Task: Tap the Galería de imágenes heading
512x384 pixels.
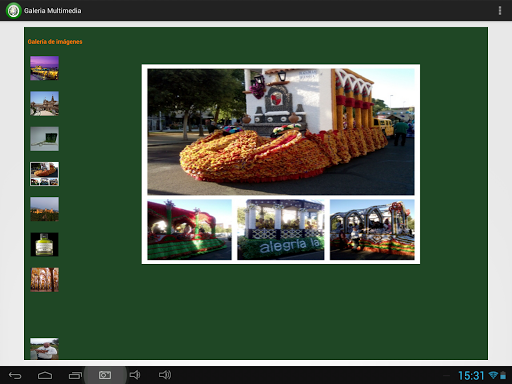Action: tap(55, 42)
